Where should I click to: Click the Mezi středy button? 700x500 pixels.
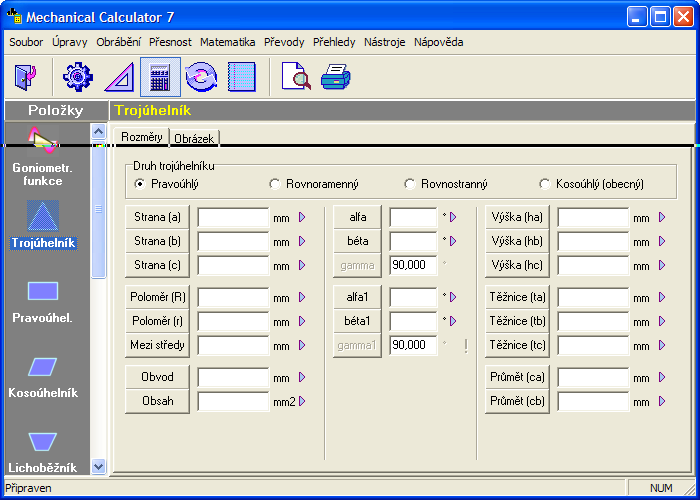point(157,345)
